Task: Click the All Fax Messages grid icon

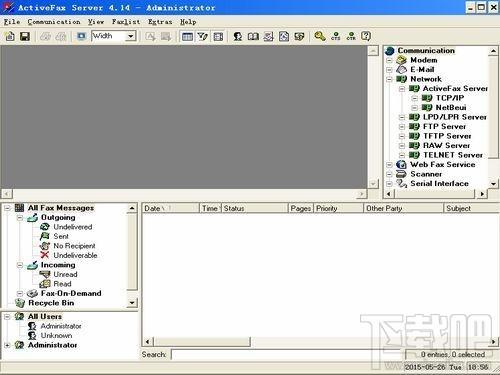Action: point(20,208)
